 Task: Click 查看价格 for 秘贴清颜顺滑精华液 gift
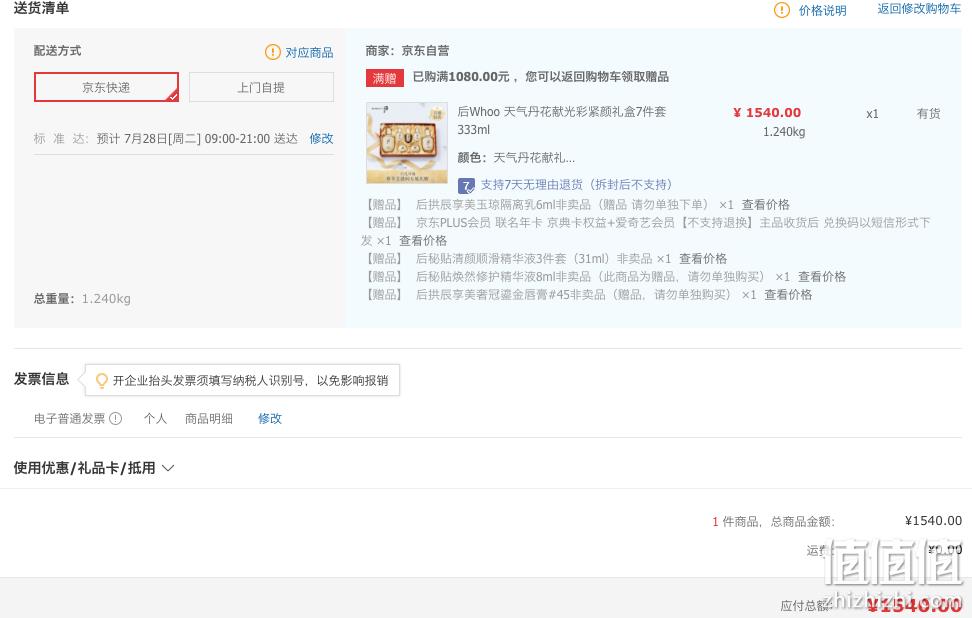[x=703, y=258]
